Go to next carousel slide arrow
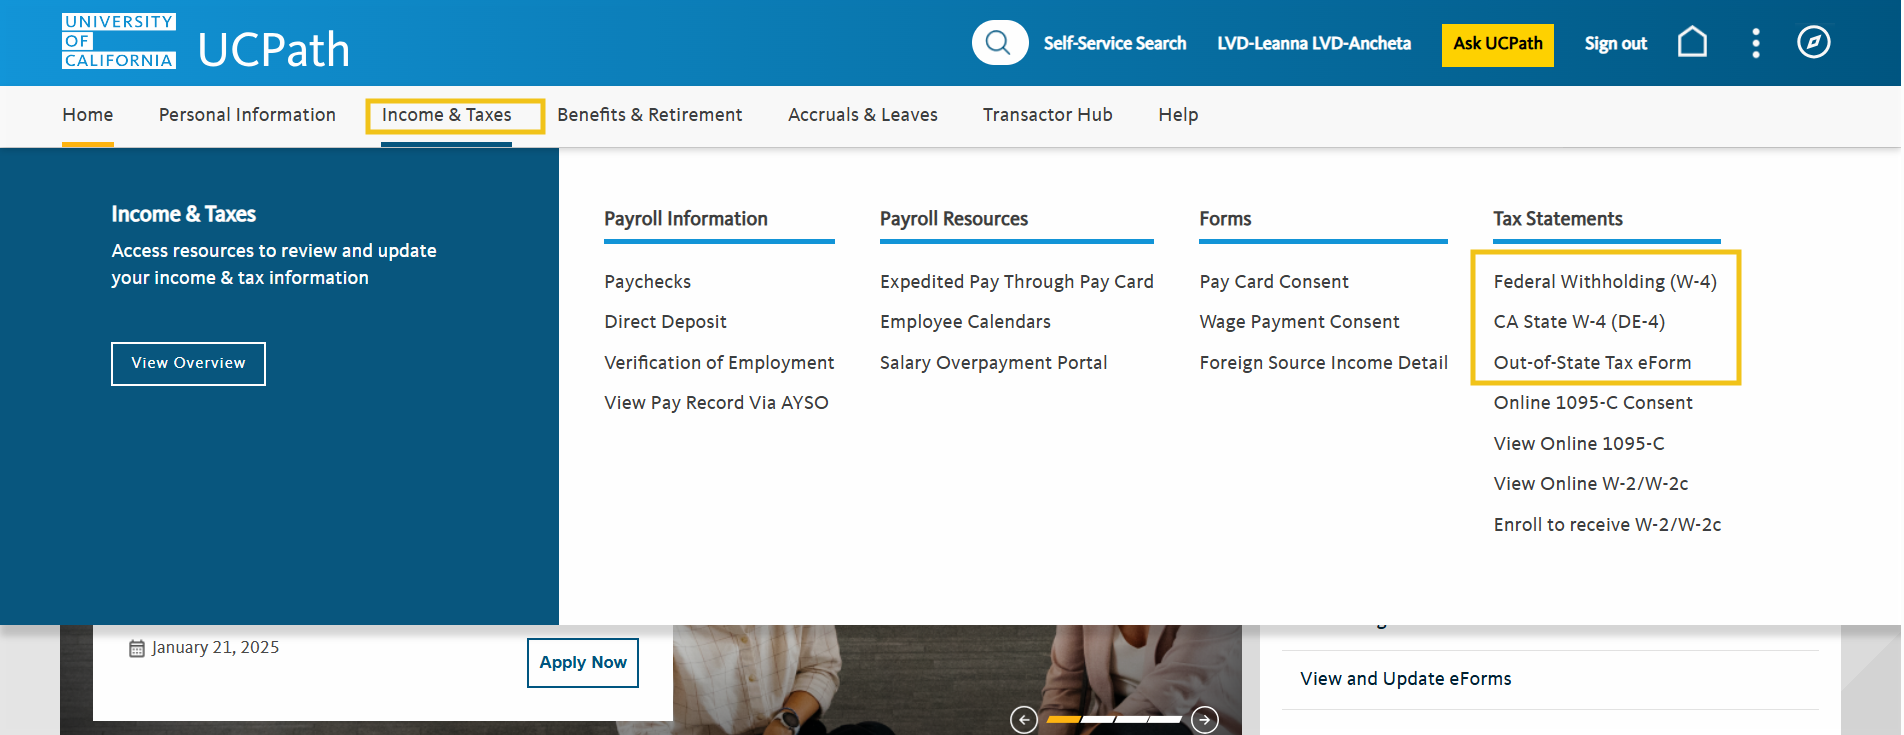The width and height of the screenshot is (1904, 735). 1205,719
